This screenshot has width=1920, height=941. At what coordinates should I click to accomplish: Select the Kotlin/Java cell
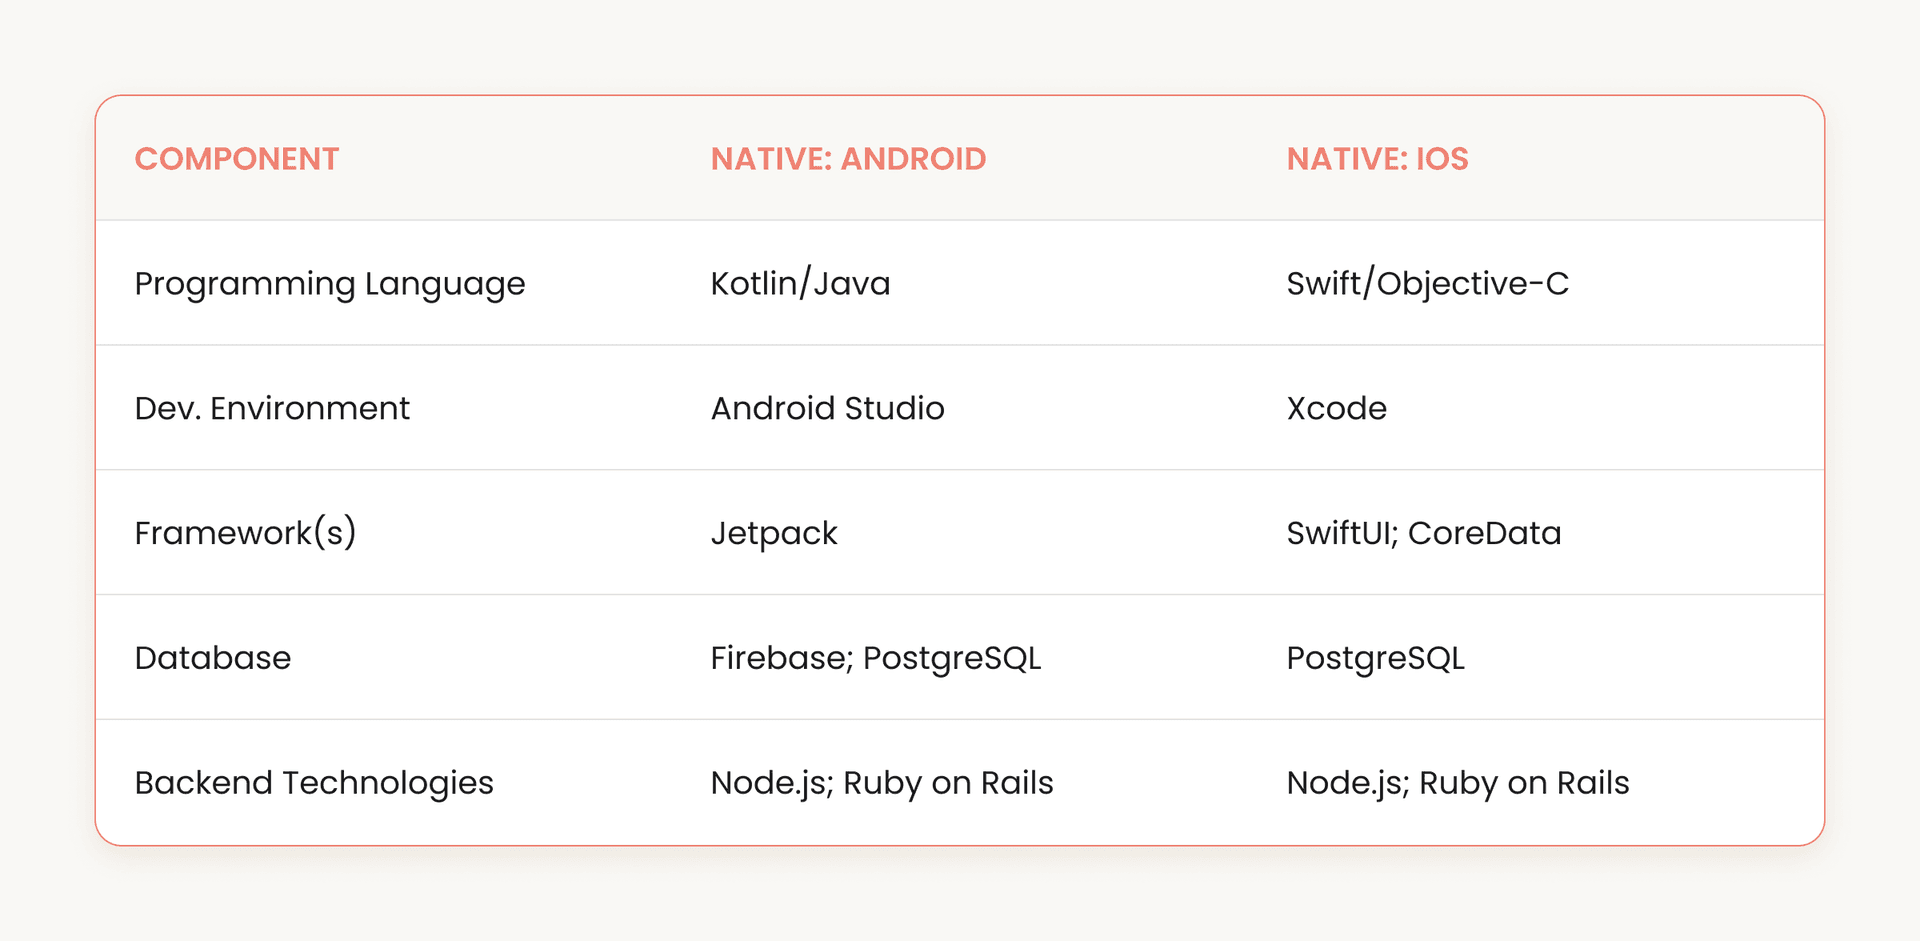pyautogui.click(x=800, y=283)
